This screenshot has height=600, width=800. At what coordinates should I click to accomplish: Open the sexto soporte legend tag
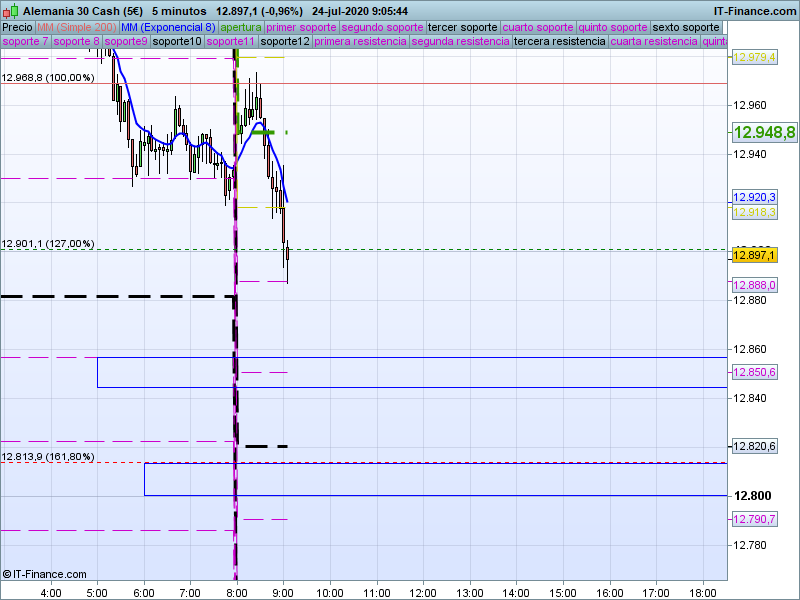[x=686, y=28]
